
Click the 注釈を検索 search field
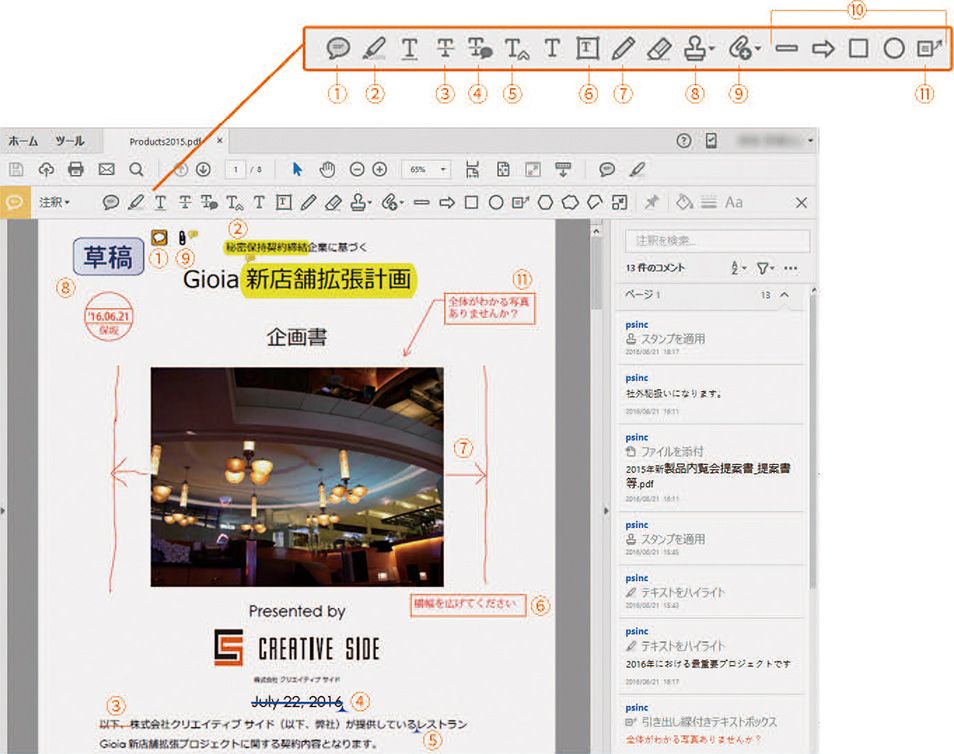717,241
